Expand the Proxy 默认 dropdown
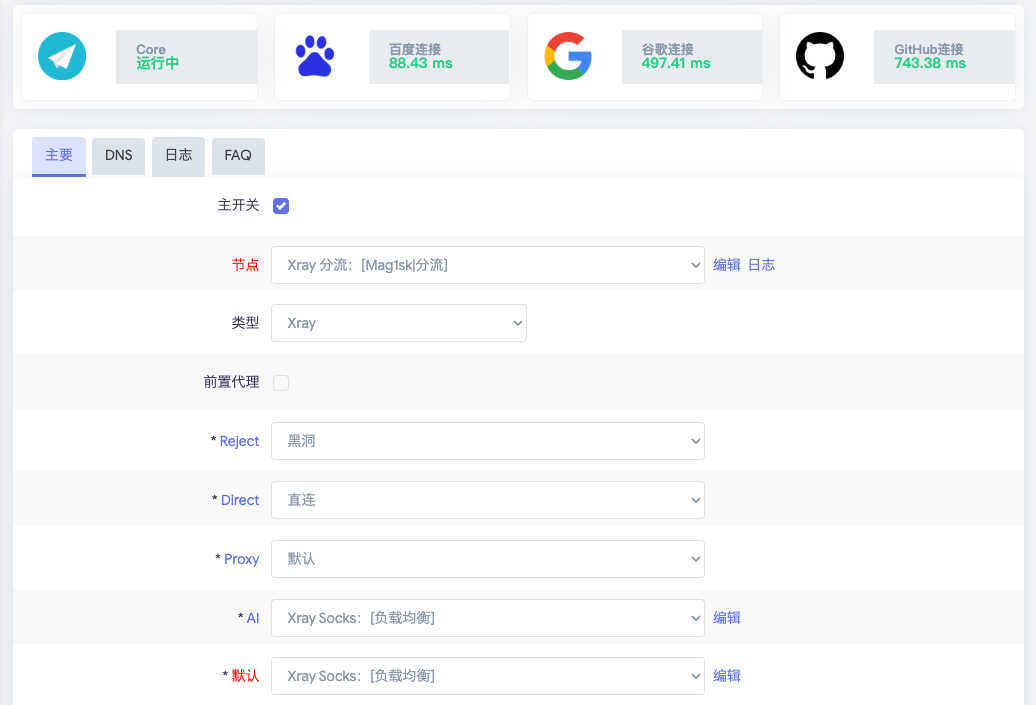This screenshot has height=705, width=1036. (487, 559)
